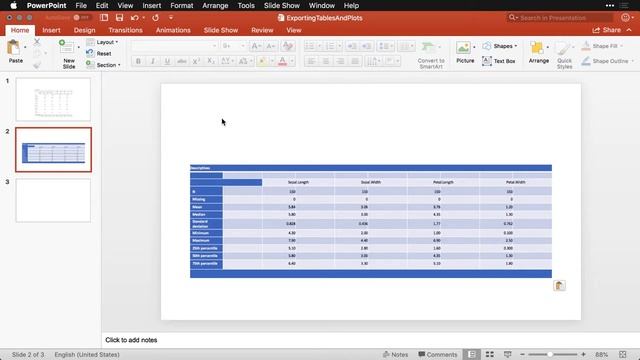Screen dimensions: 640x360
Task: Toggle the AutoSave switch
Action: 82,18
